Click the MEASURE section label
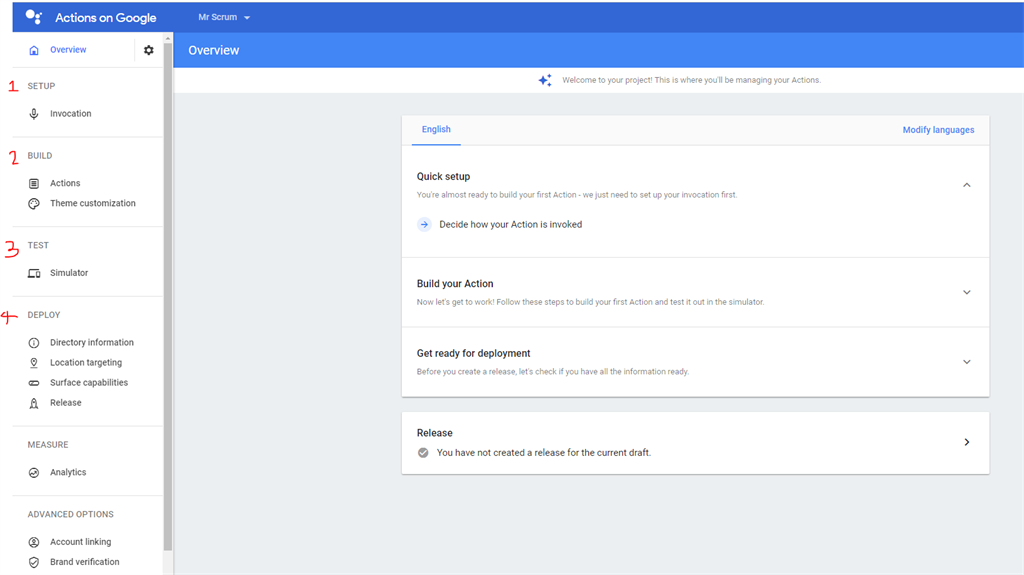 48,445
